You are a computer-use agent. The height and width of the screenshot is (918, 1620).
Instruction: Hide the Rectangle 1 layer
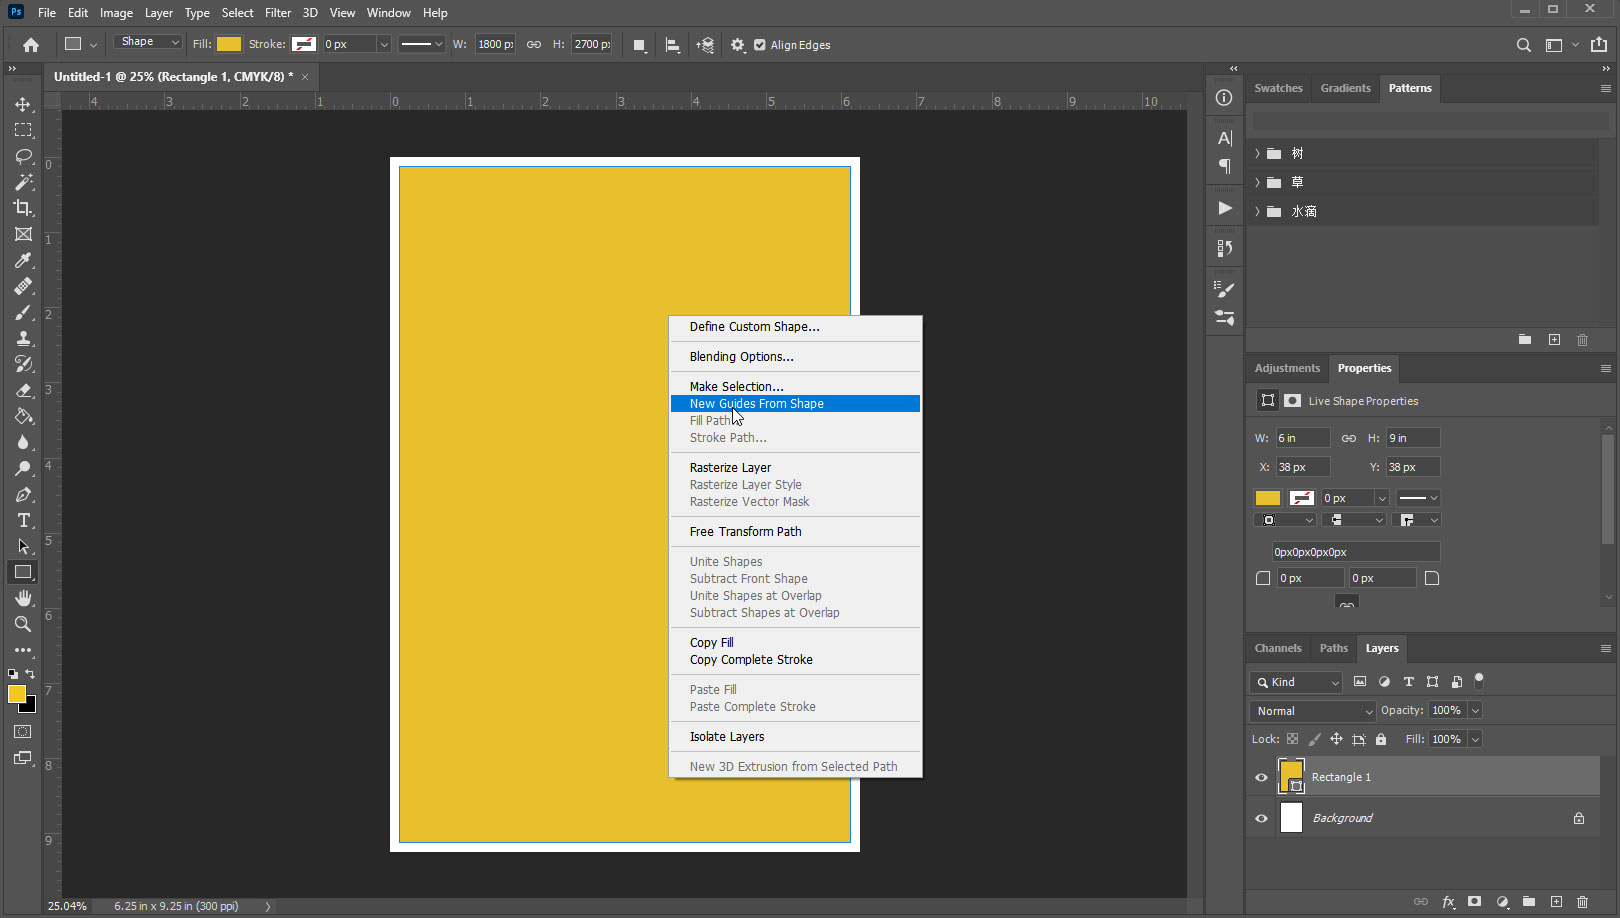point(1261,777)
